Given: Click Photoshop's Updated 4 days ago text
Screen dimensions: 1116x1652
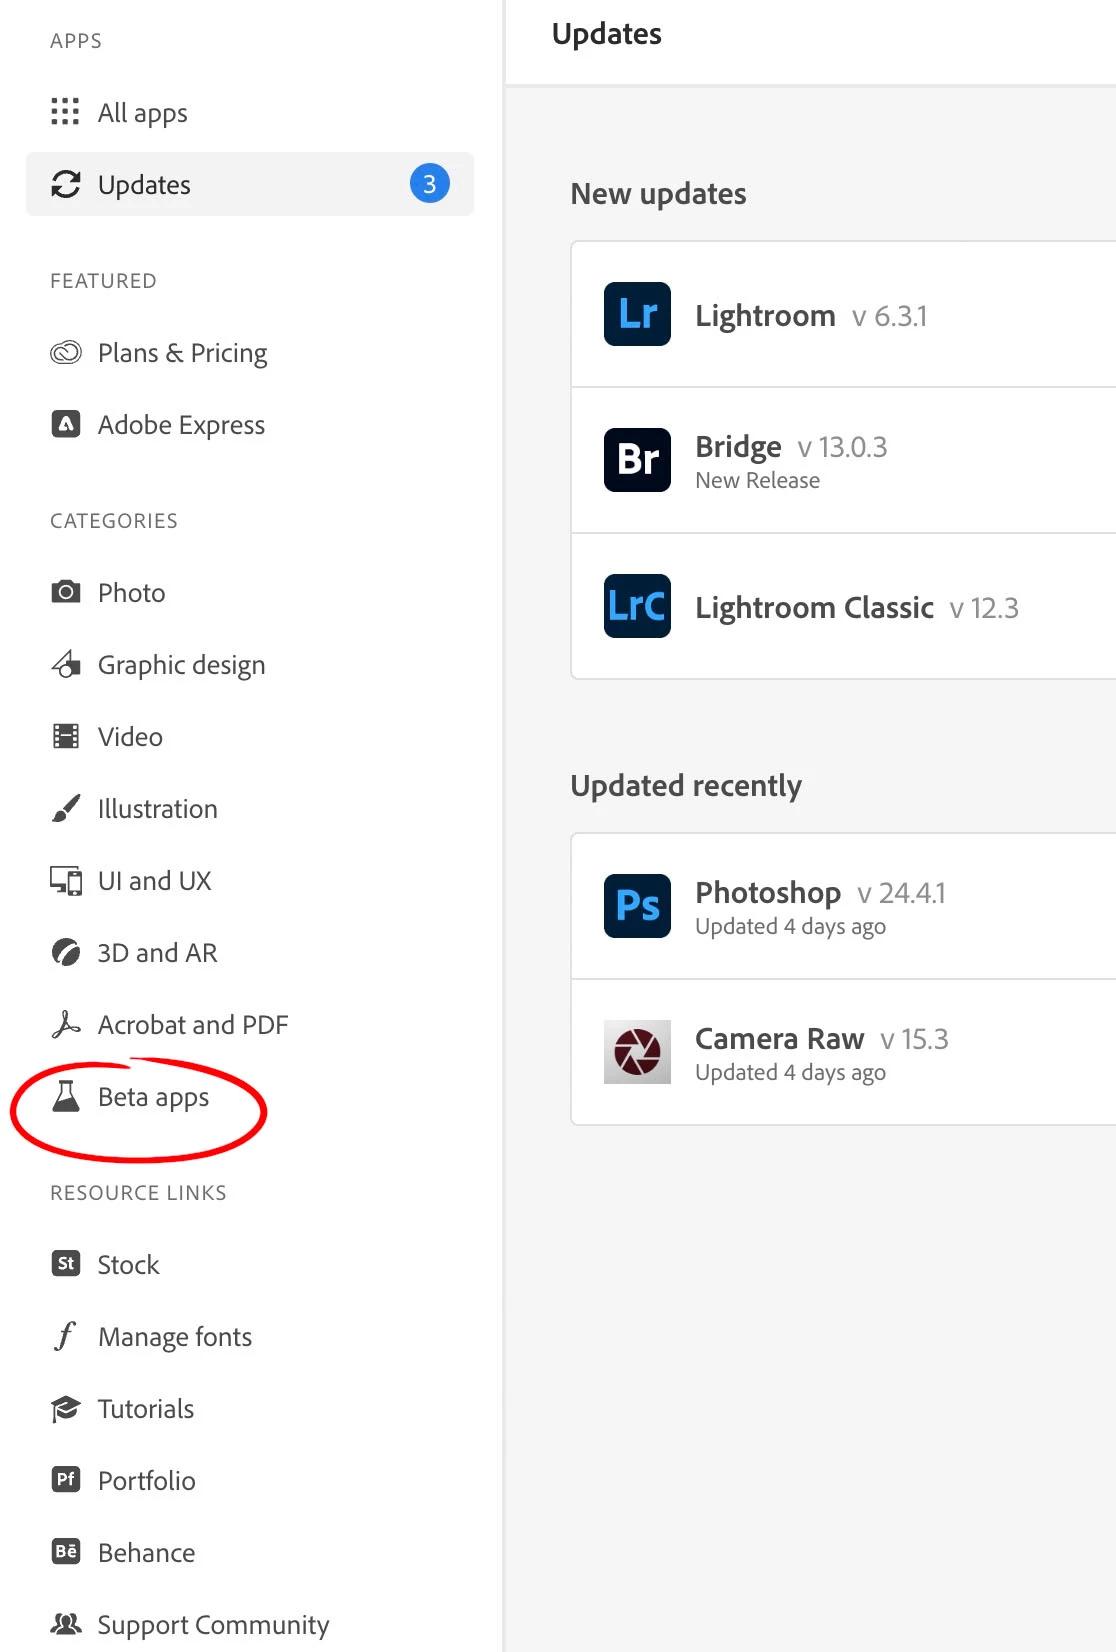Looking at the screenshot, I should [x=790, y=927].
